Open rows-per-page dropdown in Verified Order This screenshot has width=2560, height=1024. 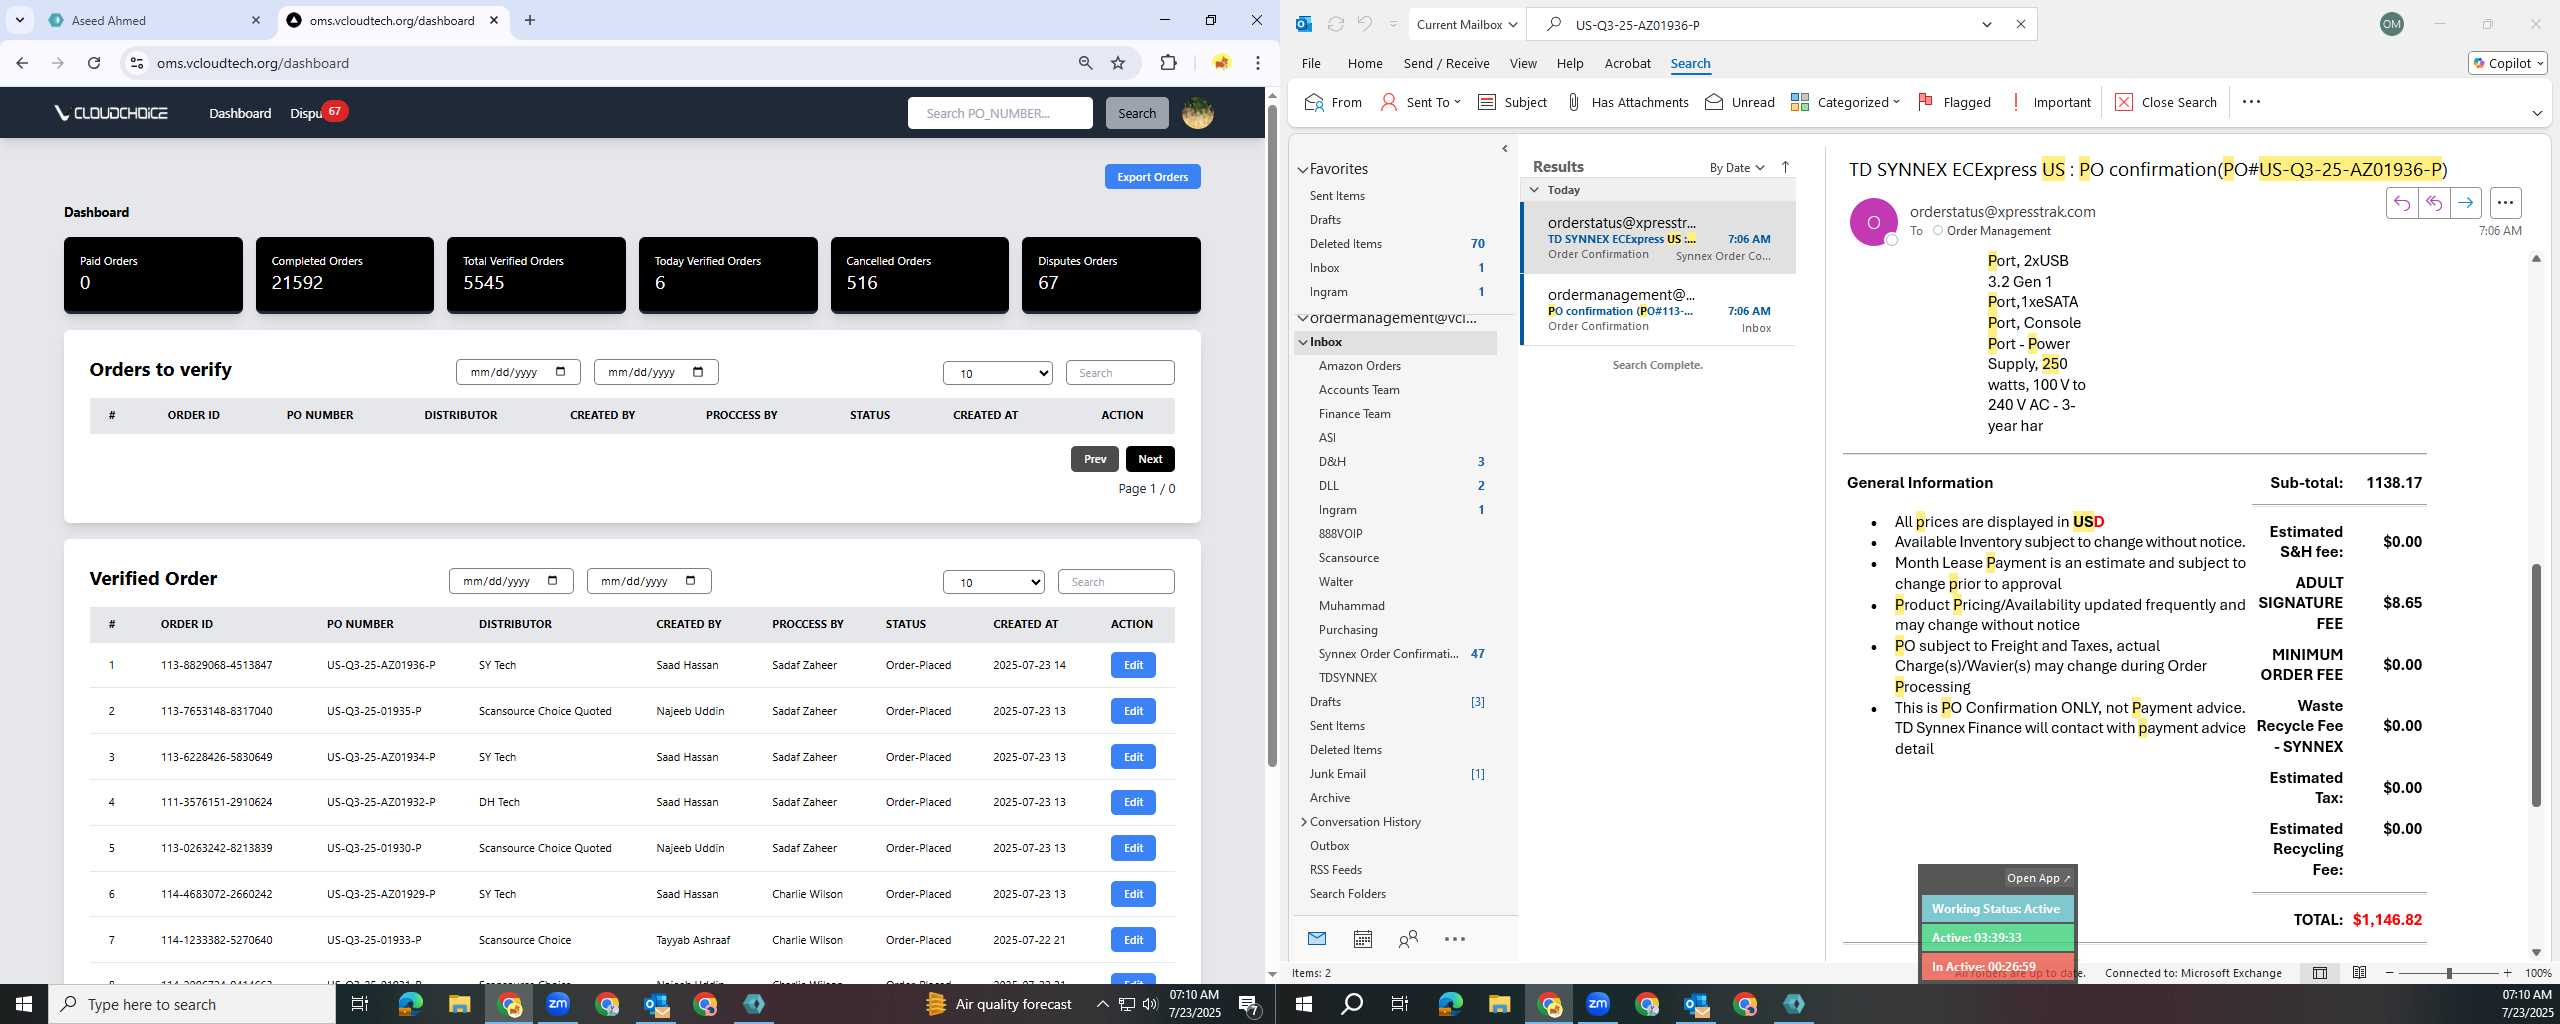(993, 582)
